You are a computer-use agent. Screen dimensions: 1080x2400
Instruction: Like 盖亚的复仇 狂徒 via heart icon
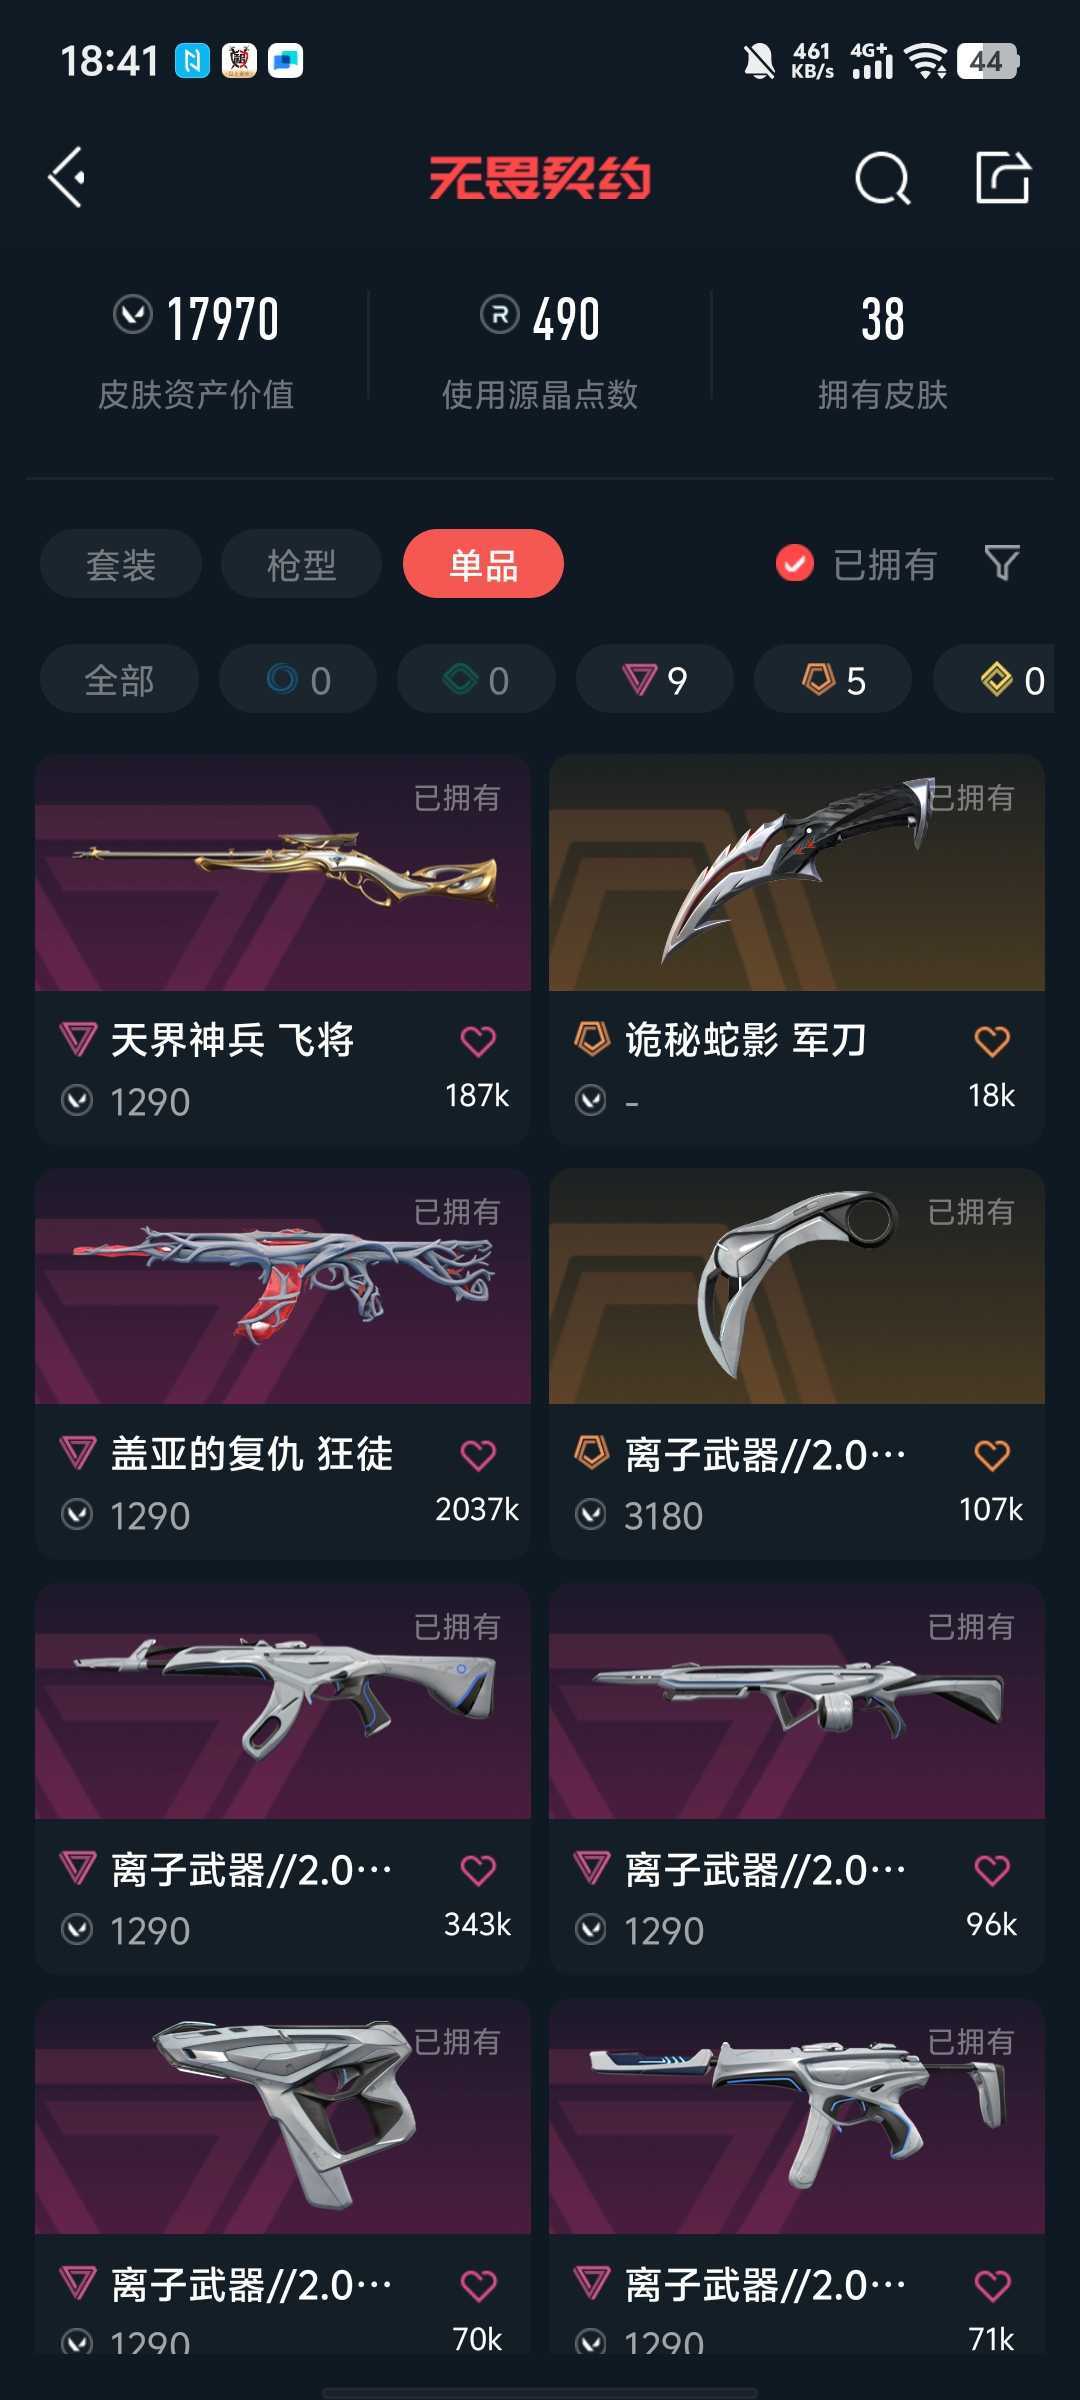coord(478,1455)
